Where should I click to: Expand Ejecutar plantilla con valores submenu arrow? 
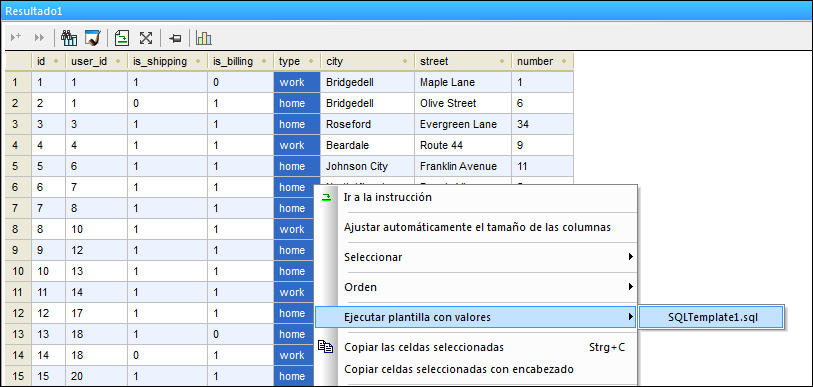(x=630, y=317)
